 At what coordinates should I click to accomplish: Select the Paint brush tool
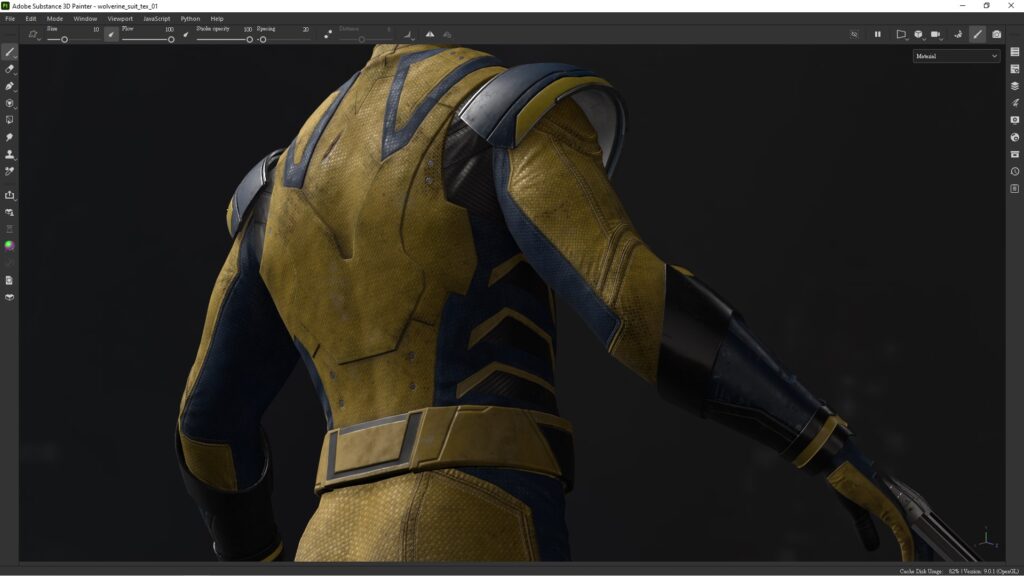pyautogui.click(x=9, y=51)
